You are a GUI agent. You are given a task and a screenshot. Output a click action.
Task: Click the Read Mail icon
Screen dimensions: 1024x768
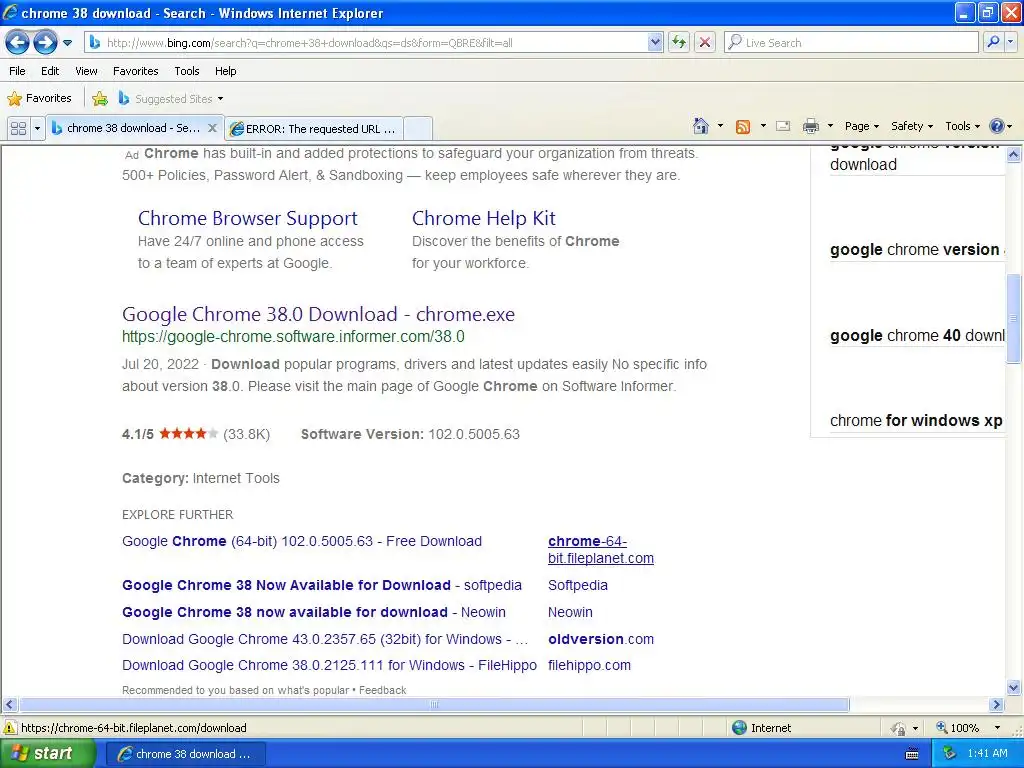point(783,126)
